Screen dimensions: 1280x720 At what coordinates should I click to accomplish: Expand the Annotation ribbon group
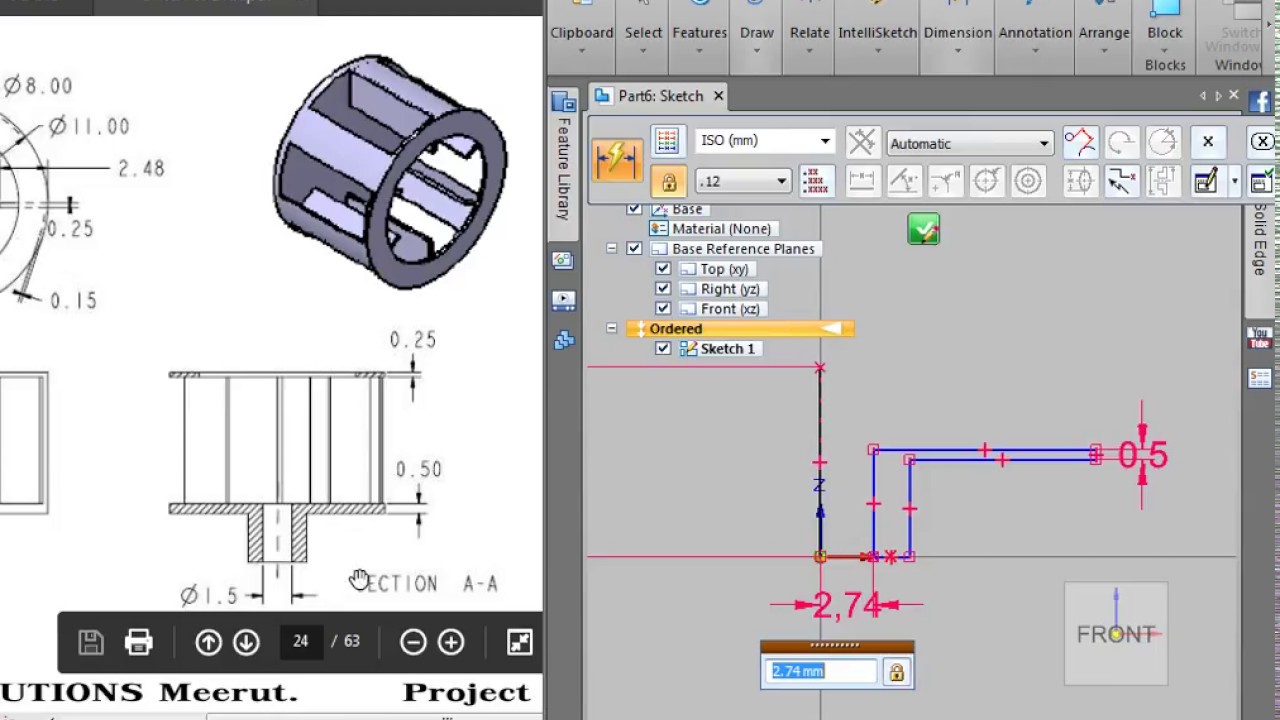1035,40
